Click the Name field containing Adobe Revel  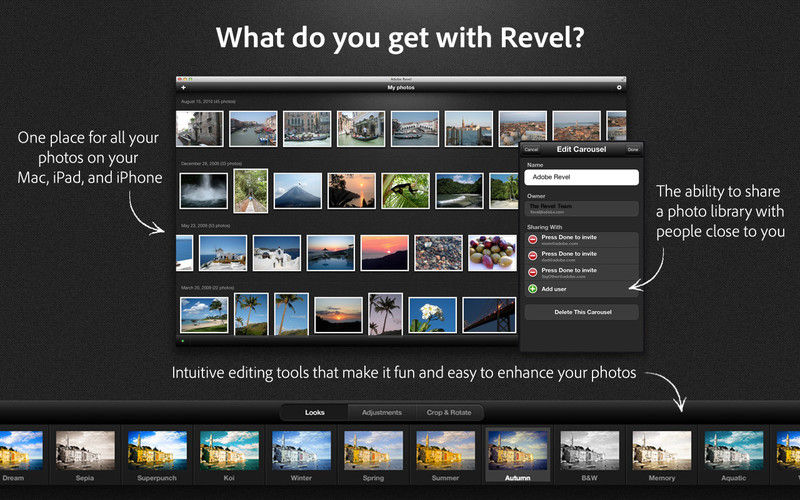[582, 177]
